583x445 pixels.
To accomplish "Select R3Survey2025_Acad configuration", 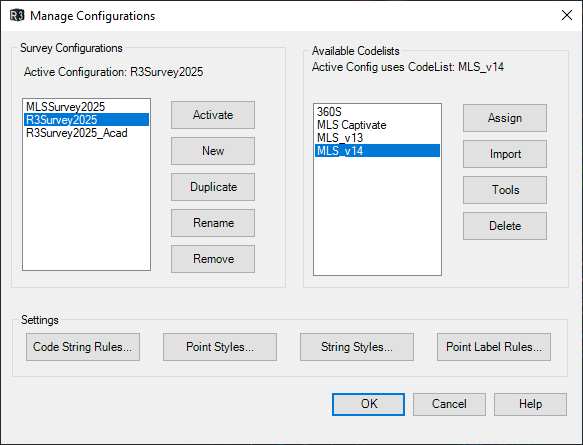I will point(86,133).
